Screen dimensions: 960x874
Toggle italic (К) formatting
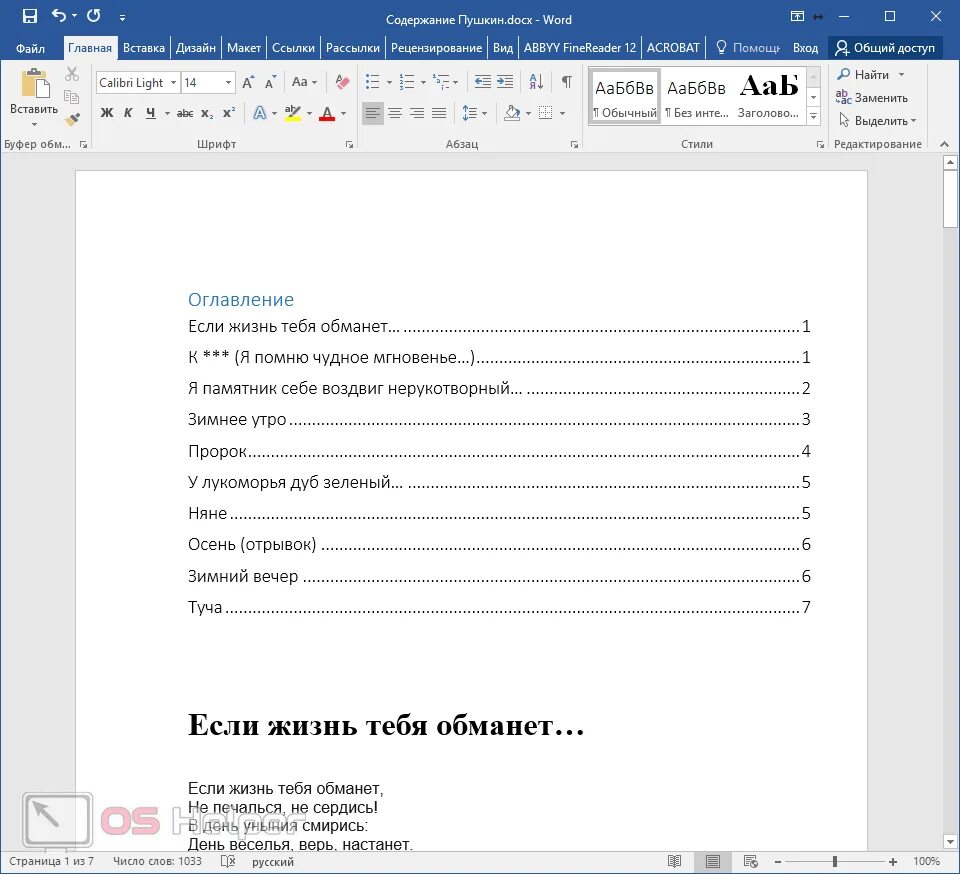(128, 113)
